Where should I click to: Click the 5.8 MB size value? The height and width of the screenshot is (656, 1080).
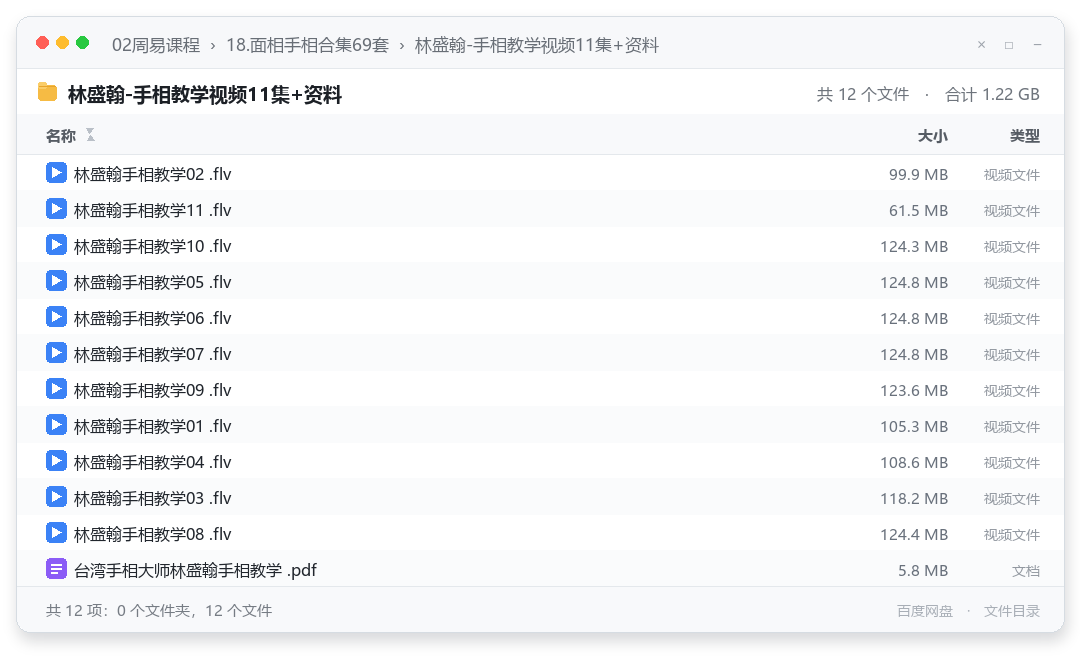pos(923,570)
